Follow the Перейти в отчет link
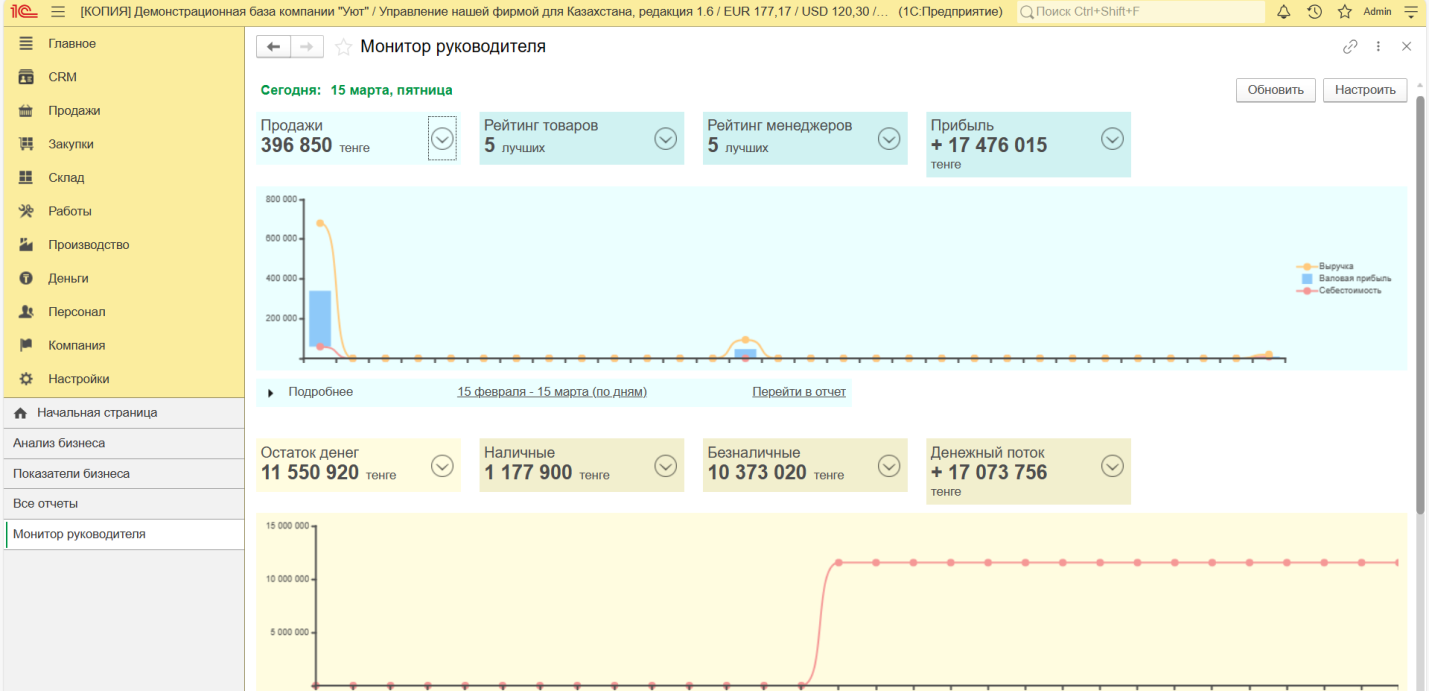This screenshot has width=1429, height=691. point(798,392)
